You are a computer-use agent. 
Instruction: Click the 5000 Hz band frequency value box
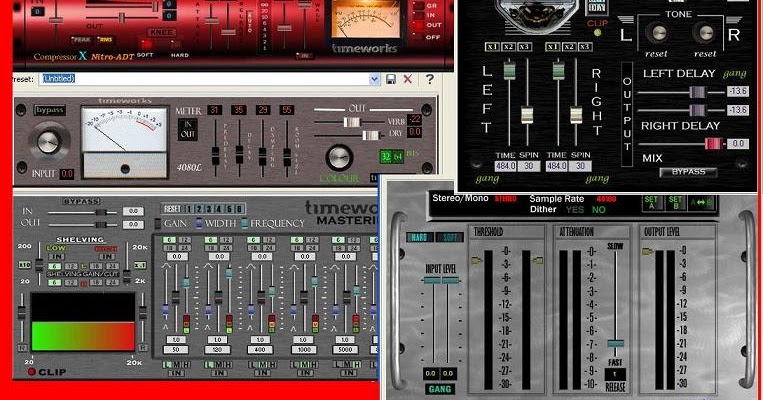[345, 350]
